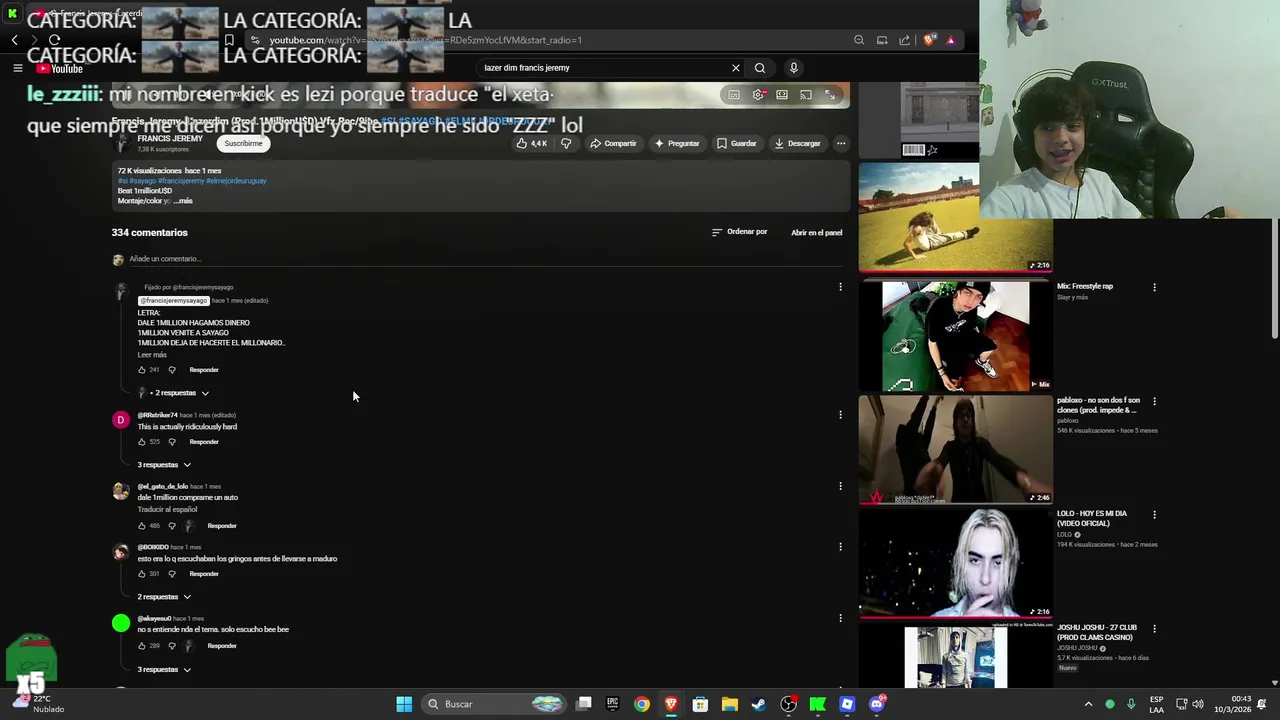Like the pinned comment with 241 likes

[x=142, y=370]
